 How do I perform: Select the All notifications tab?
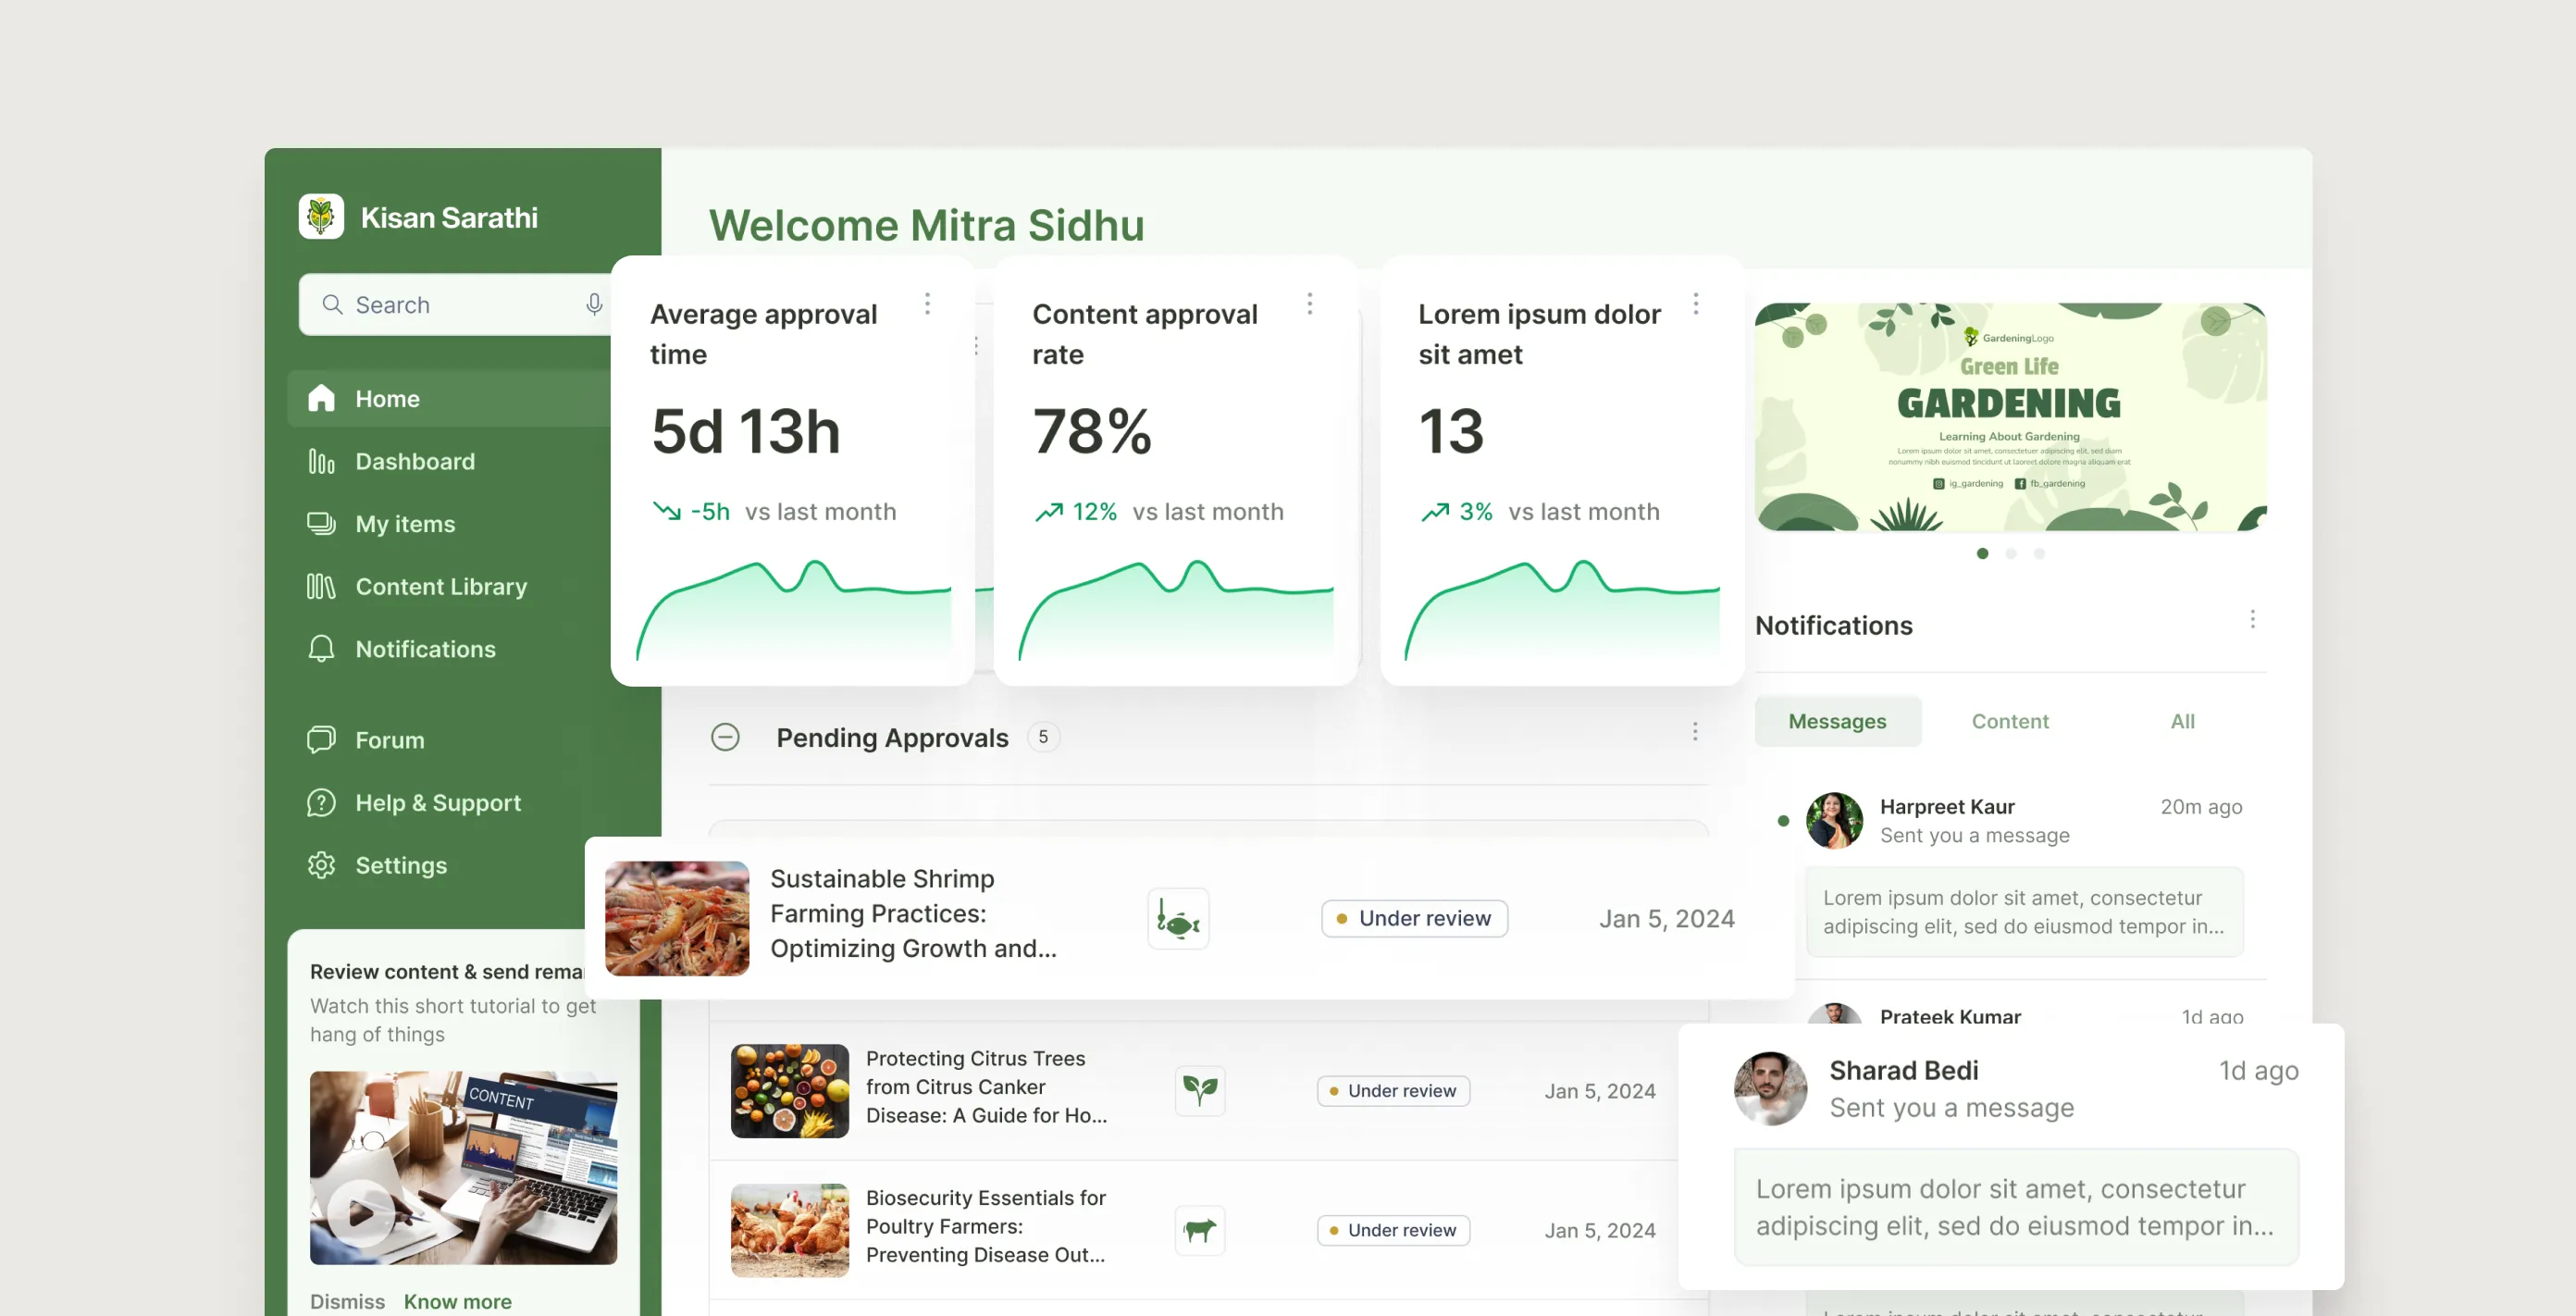(2182, 721)
